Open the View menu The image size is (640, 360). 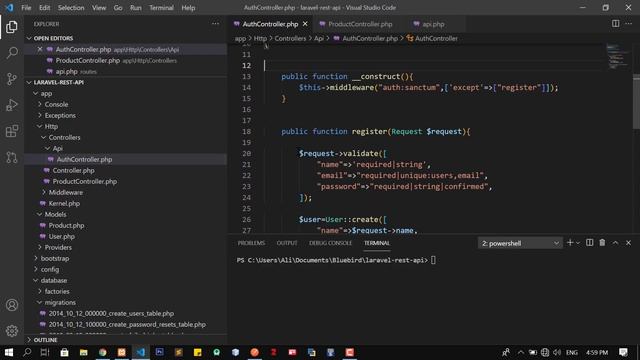[x=99, y=8]
